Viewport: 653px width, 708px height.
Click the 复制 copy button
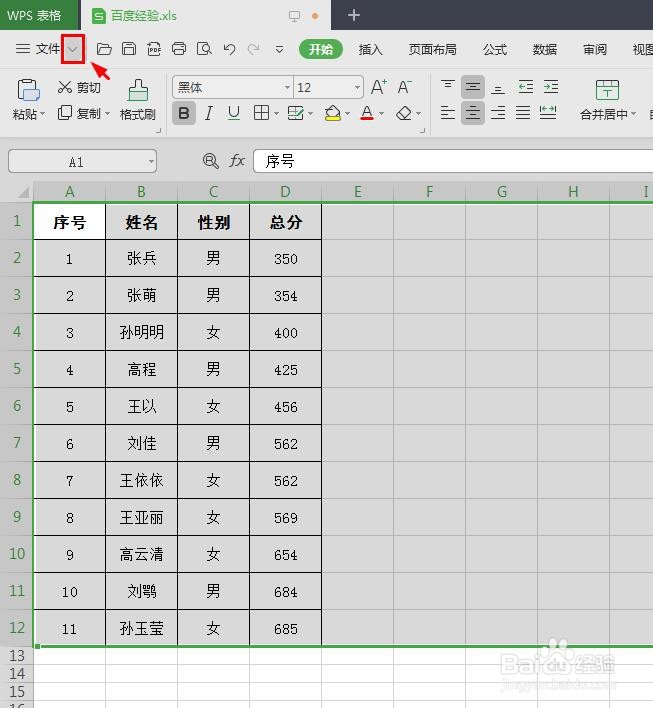tap(79, 113)
